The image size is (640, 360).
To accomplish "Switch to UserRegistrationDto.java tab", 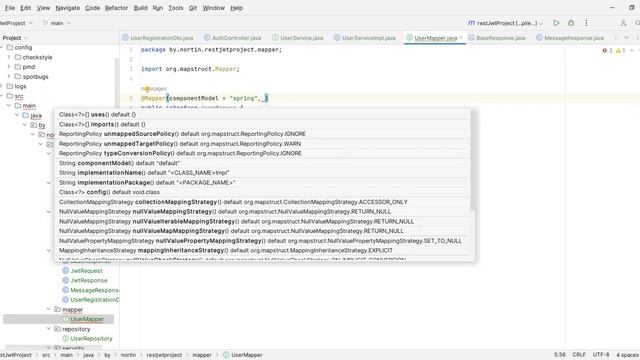I will [x=158, y=38].
